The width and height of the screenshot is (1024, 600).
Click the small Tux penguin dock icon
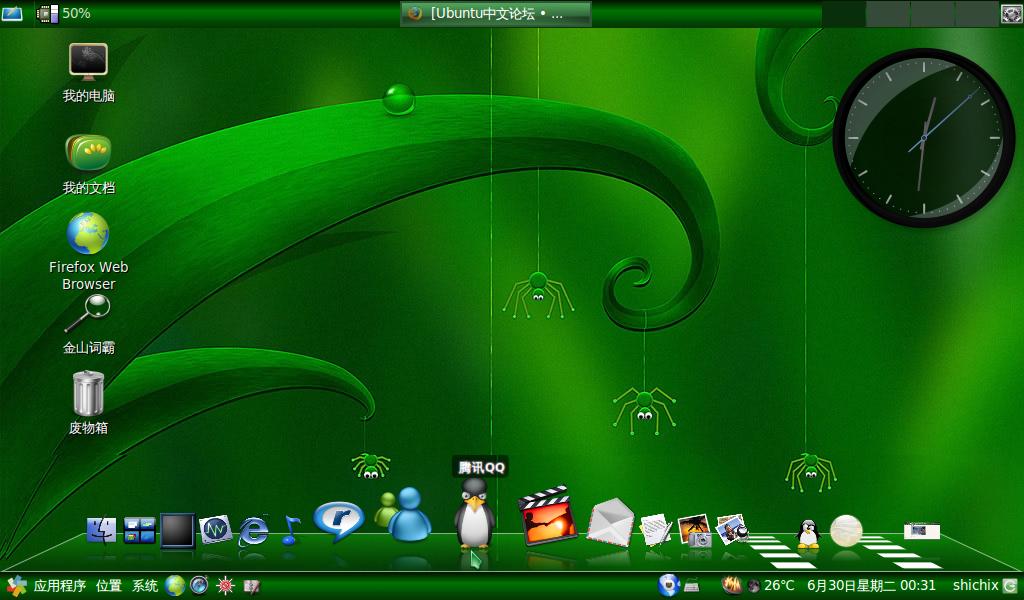[x=808, y=533]
